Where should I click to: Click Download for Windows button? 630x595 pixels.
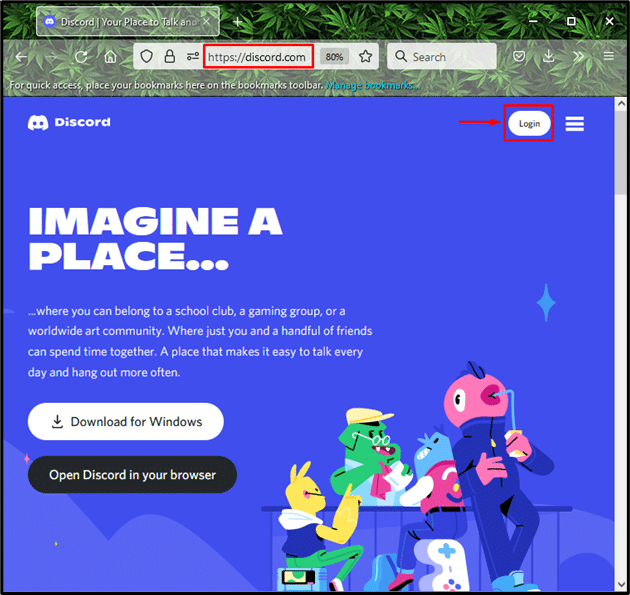point(126,421)
